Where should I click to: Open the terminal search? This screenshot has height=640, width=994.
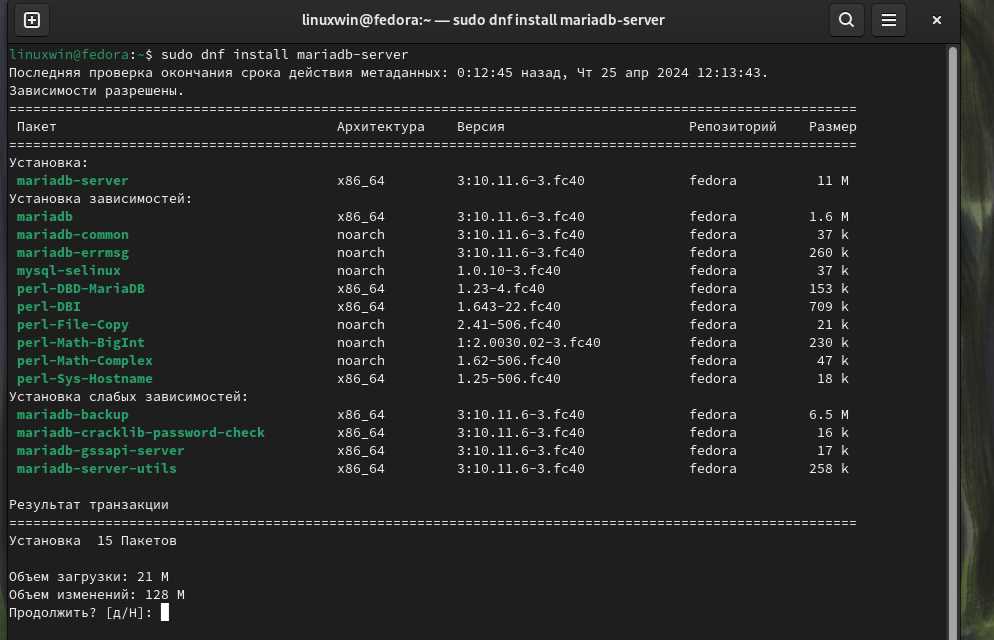(x=846, y=20)
